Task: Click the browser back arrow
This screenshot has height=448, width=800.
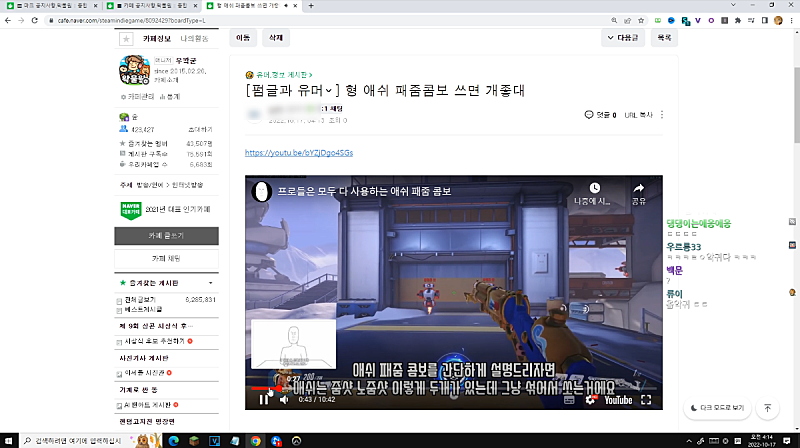Action: [x=8, y=20]
